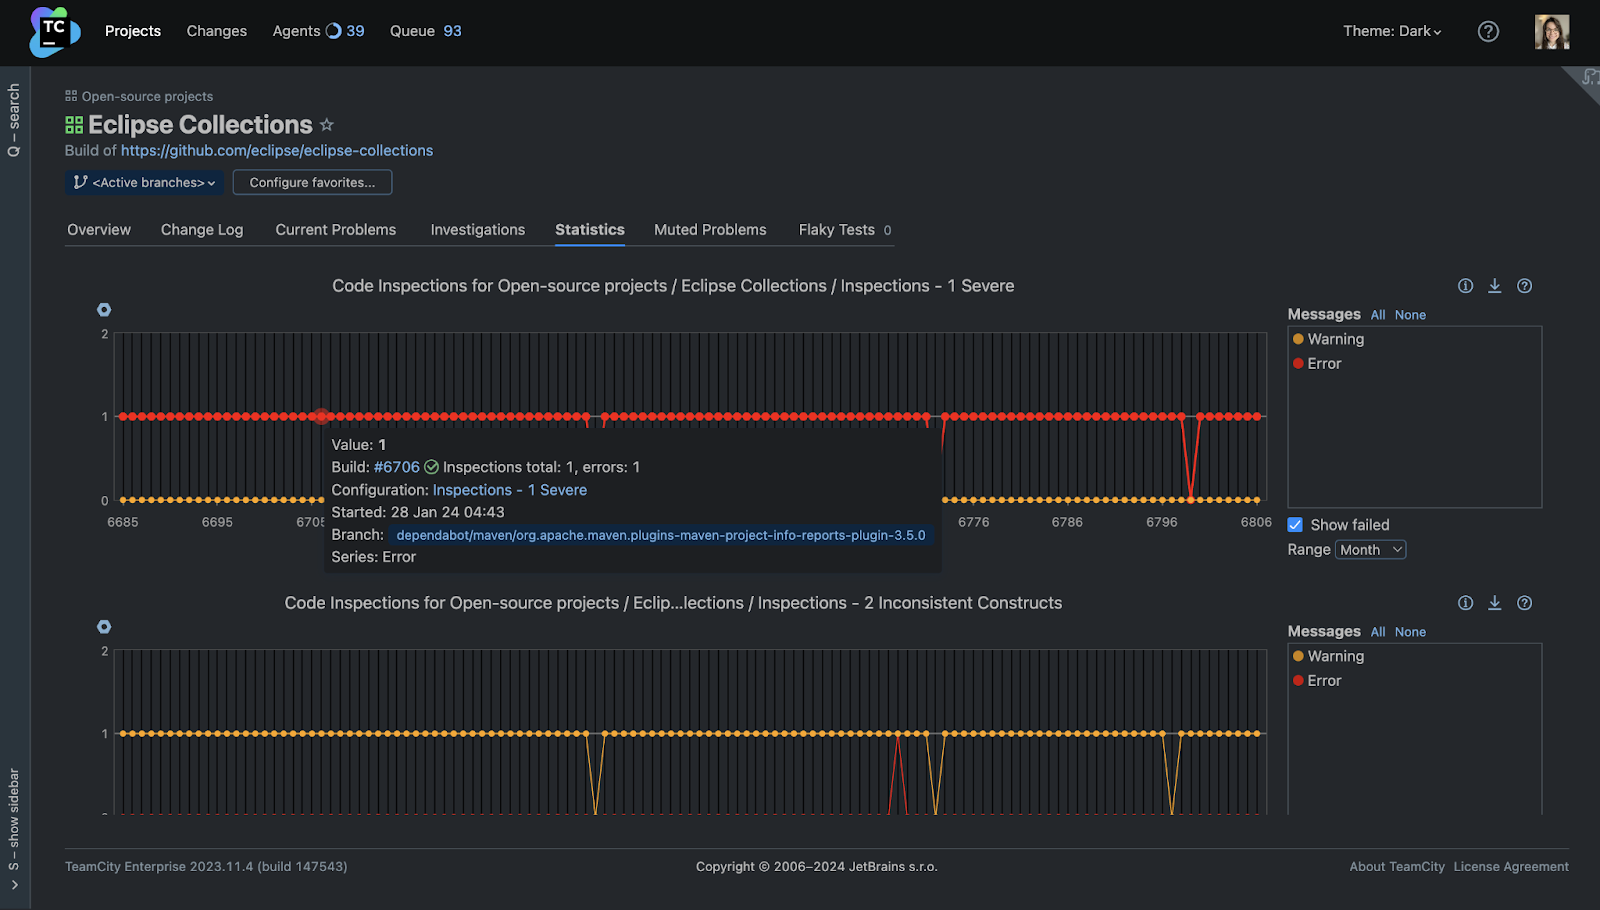This screenshot has width=1600, height=910.
Task: Click the Configure favorites button
Action: [312, 183]
